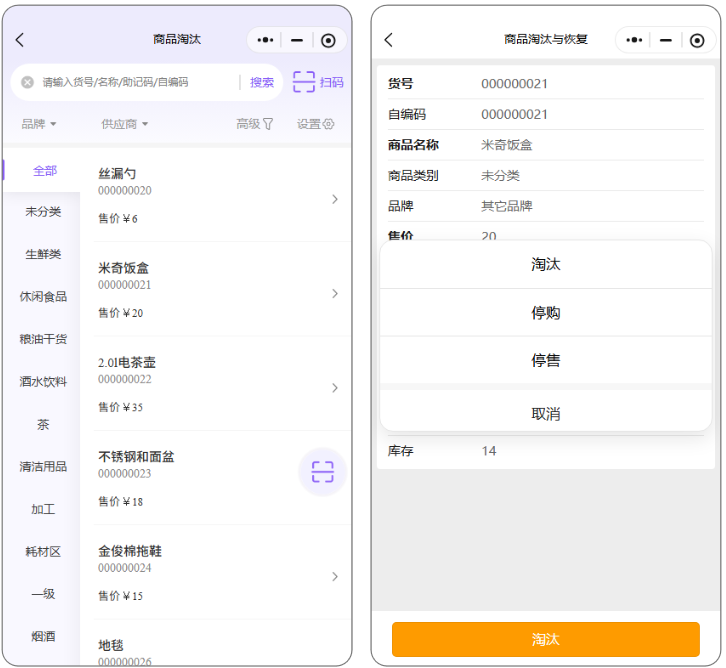The image size is (726, 668).
Task: Choose 停购 in the action sheet
Action: click(x=545, y=313)
